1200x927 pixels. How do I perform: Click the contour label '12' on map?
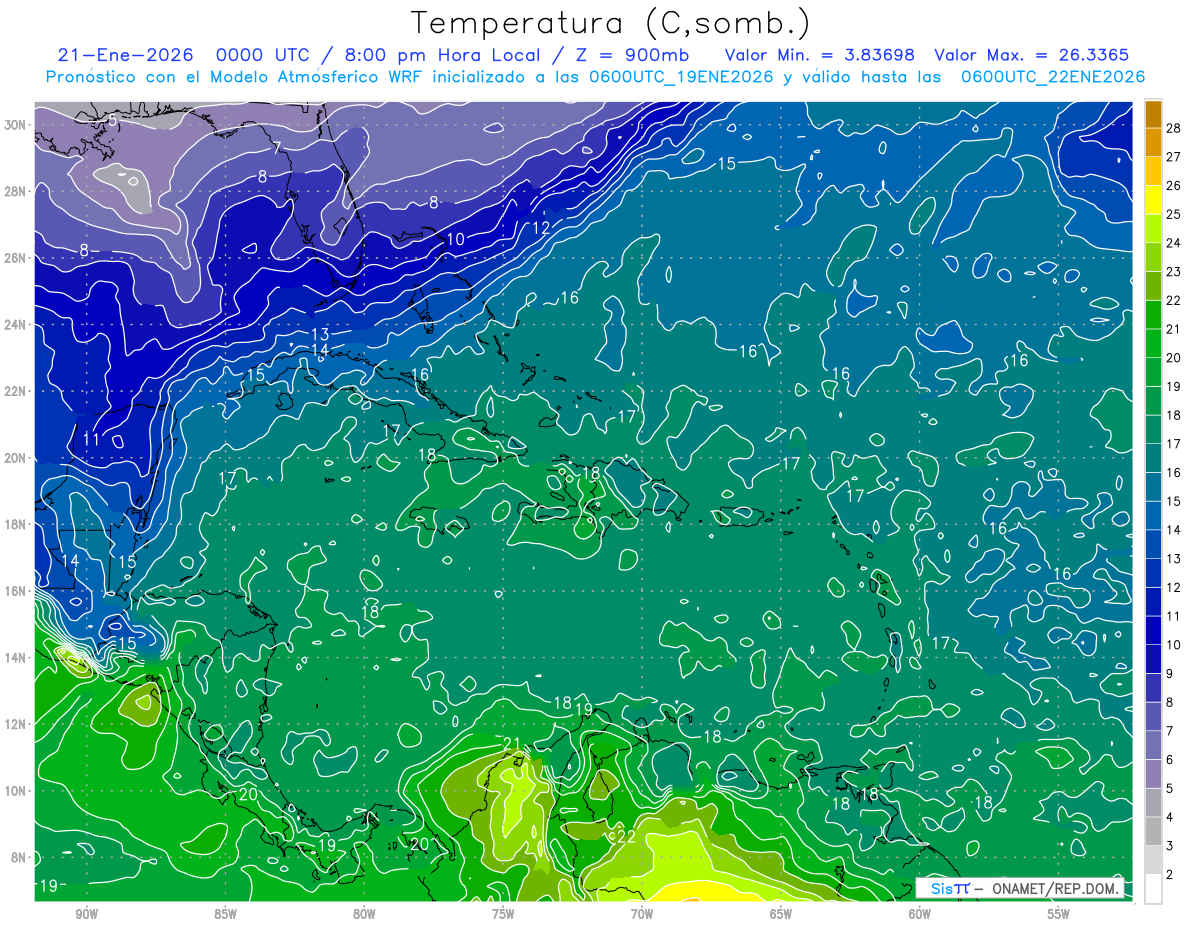click(x=541, y=227)
